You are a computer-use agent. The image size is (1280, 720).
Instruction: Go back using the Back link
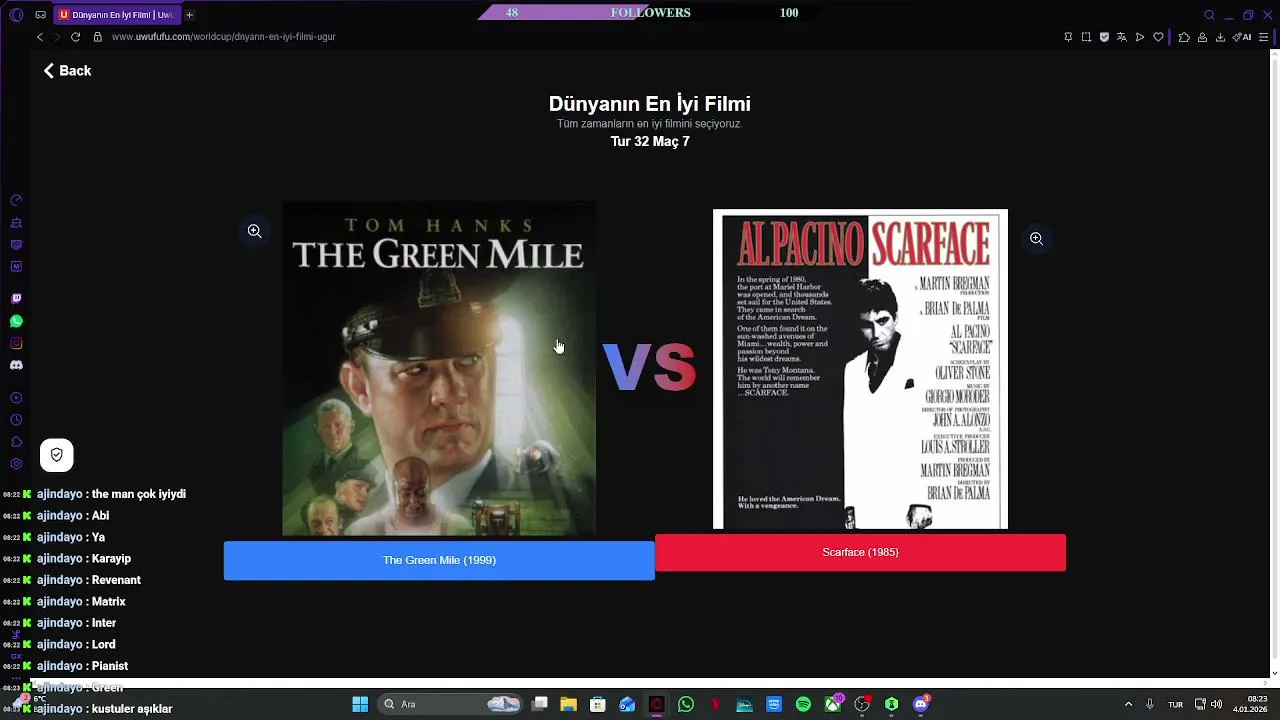pos(67,71)
